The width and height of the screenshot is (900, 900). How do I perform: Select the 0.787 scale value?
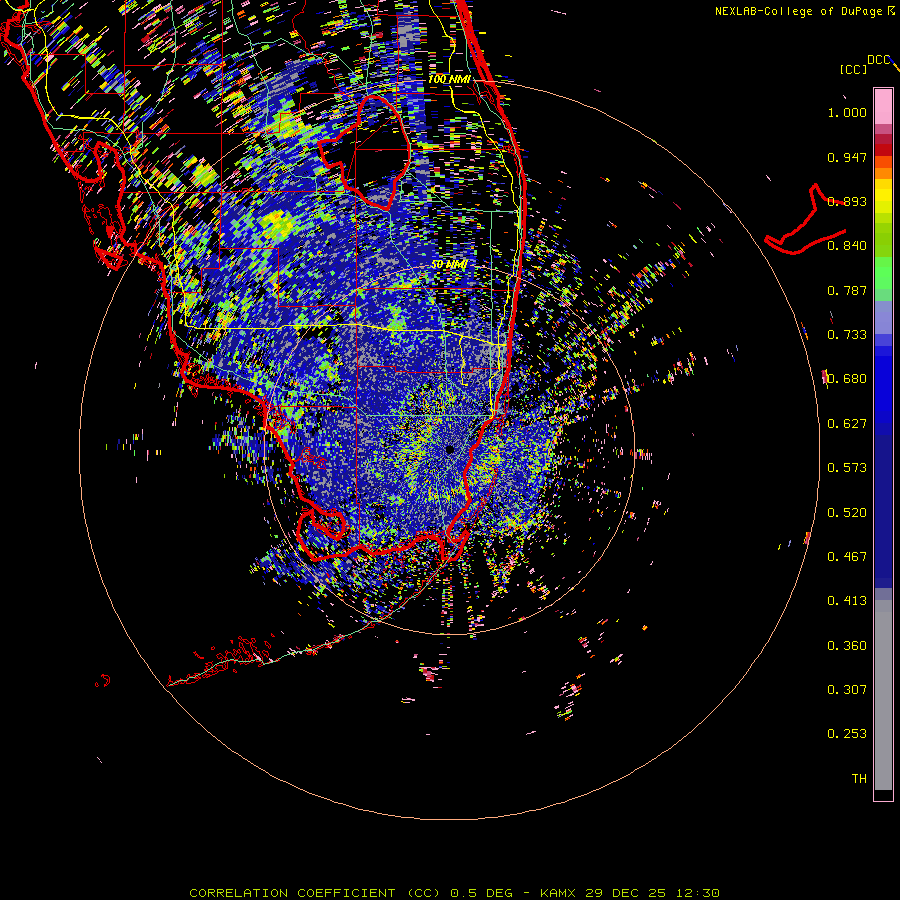[847, 290]
